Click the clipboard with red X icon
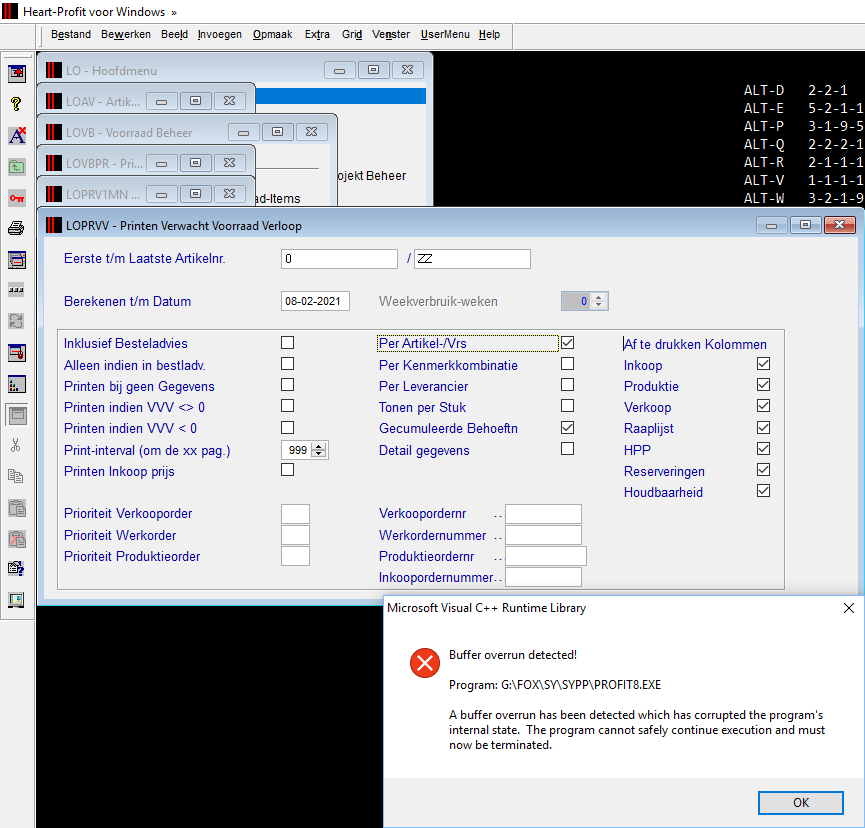 click(17, 538)
